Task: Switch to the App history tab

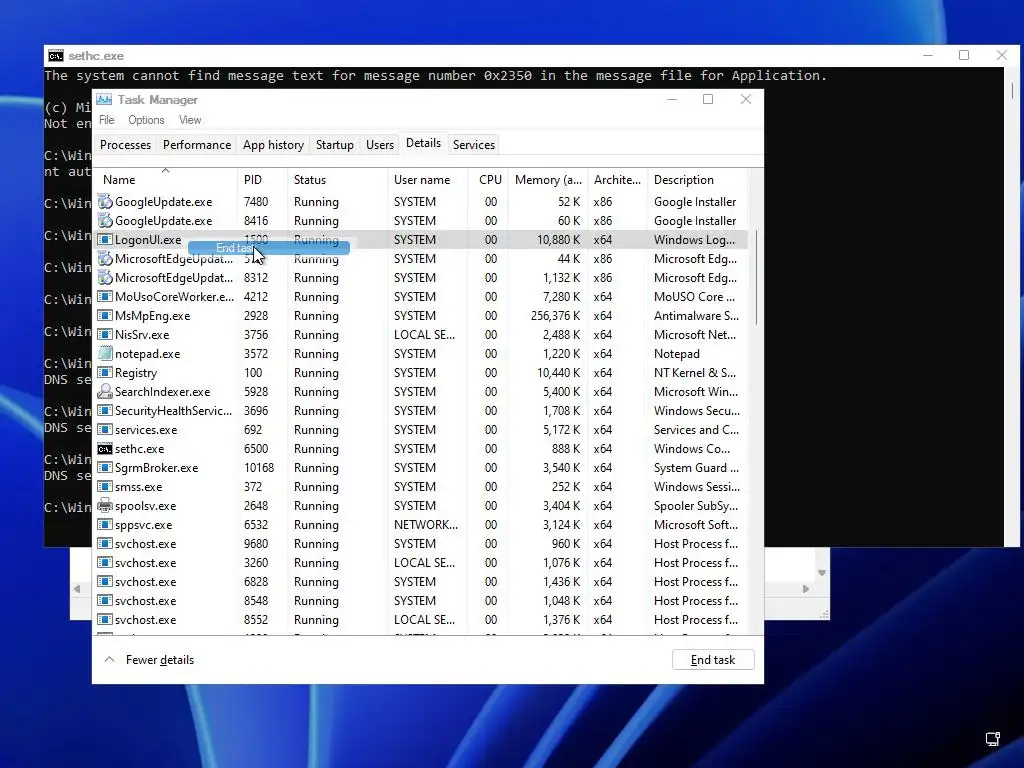Action: click(274, 145)
